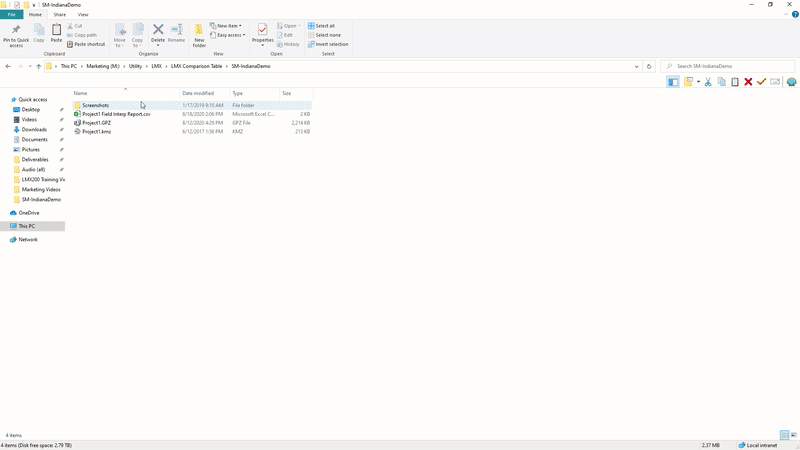Pin to Quick access in ribbon

(x=16, y=35)
